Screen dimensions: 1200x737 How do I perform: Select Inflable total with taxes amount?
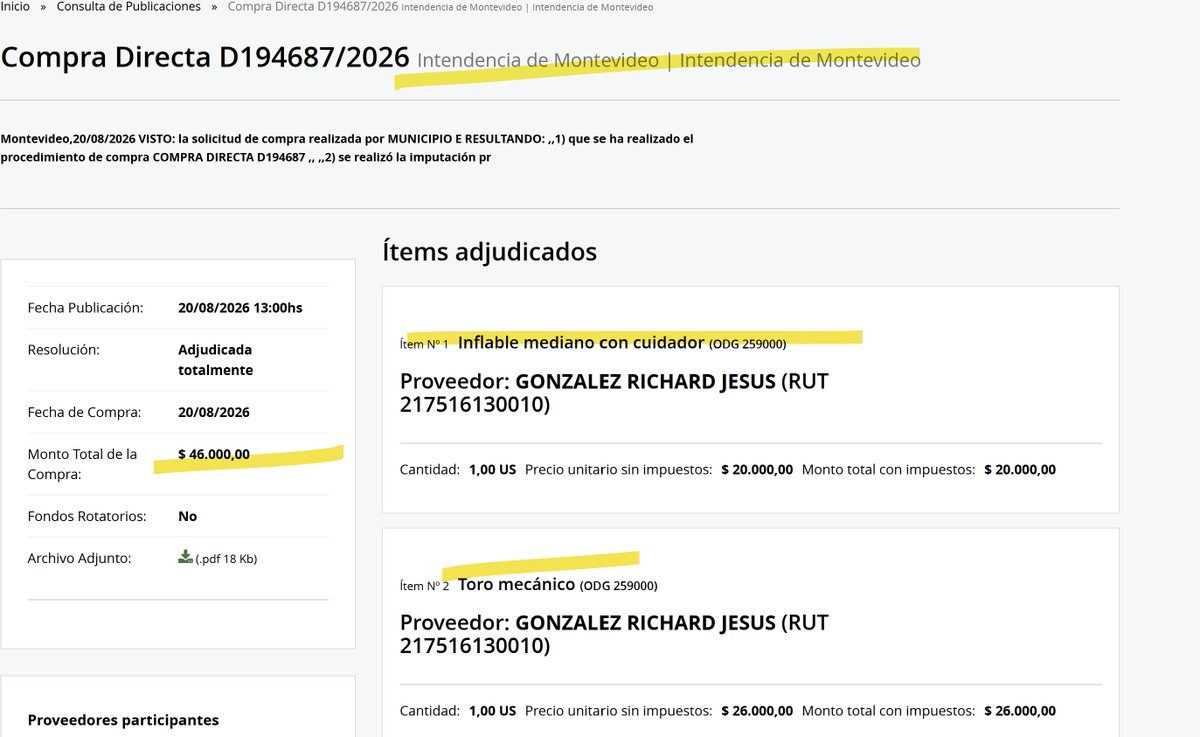tap(1020, 469)
